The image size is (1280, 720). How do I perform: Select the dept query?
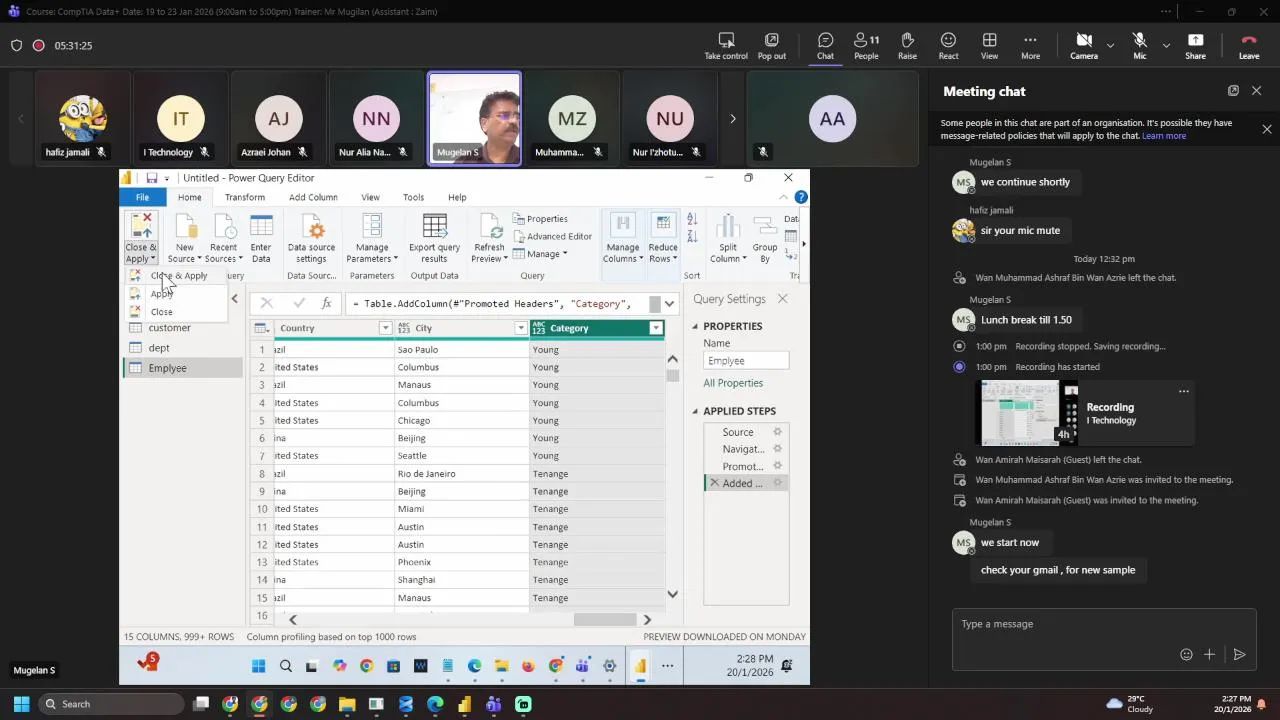point(182,348)
